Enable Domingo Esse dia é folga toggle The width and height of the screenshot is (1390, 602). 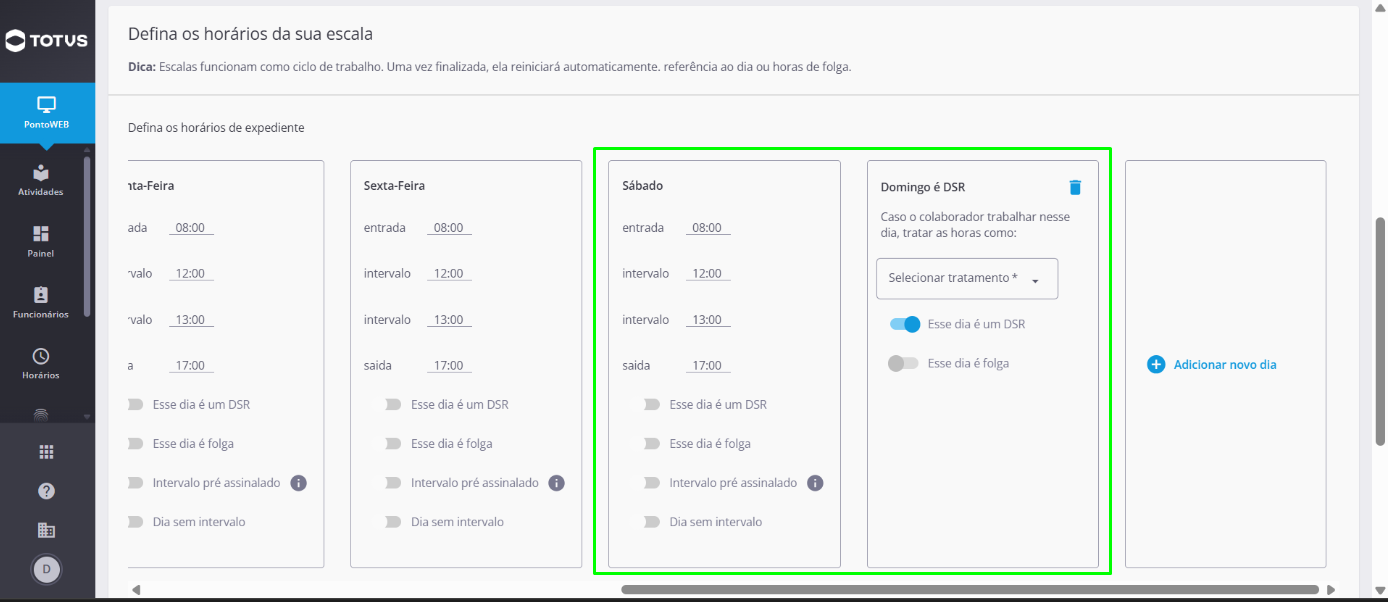[903, 363]
